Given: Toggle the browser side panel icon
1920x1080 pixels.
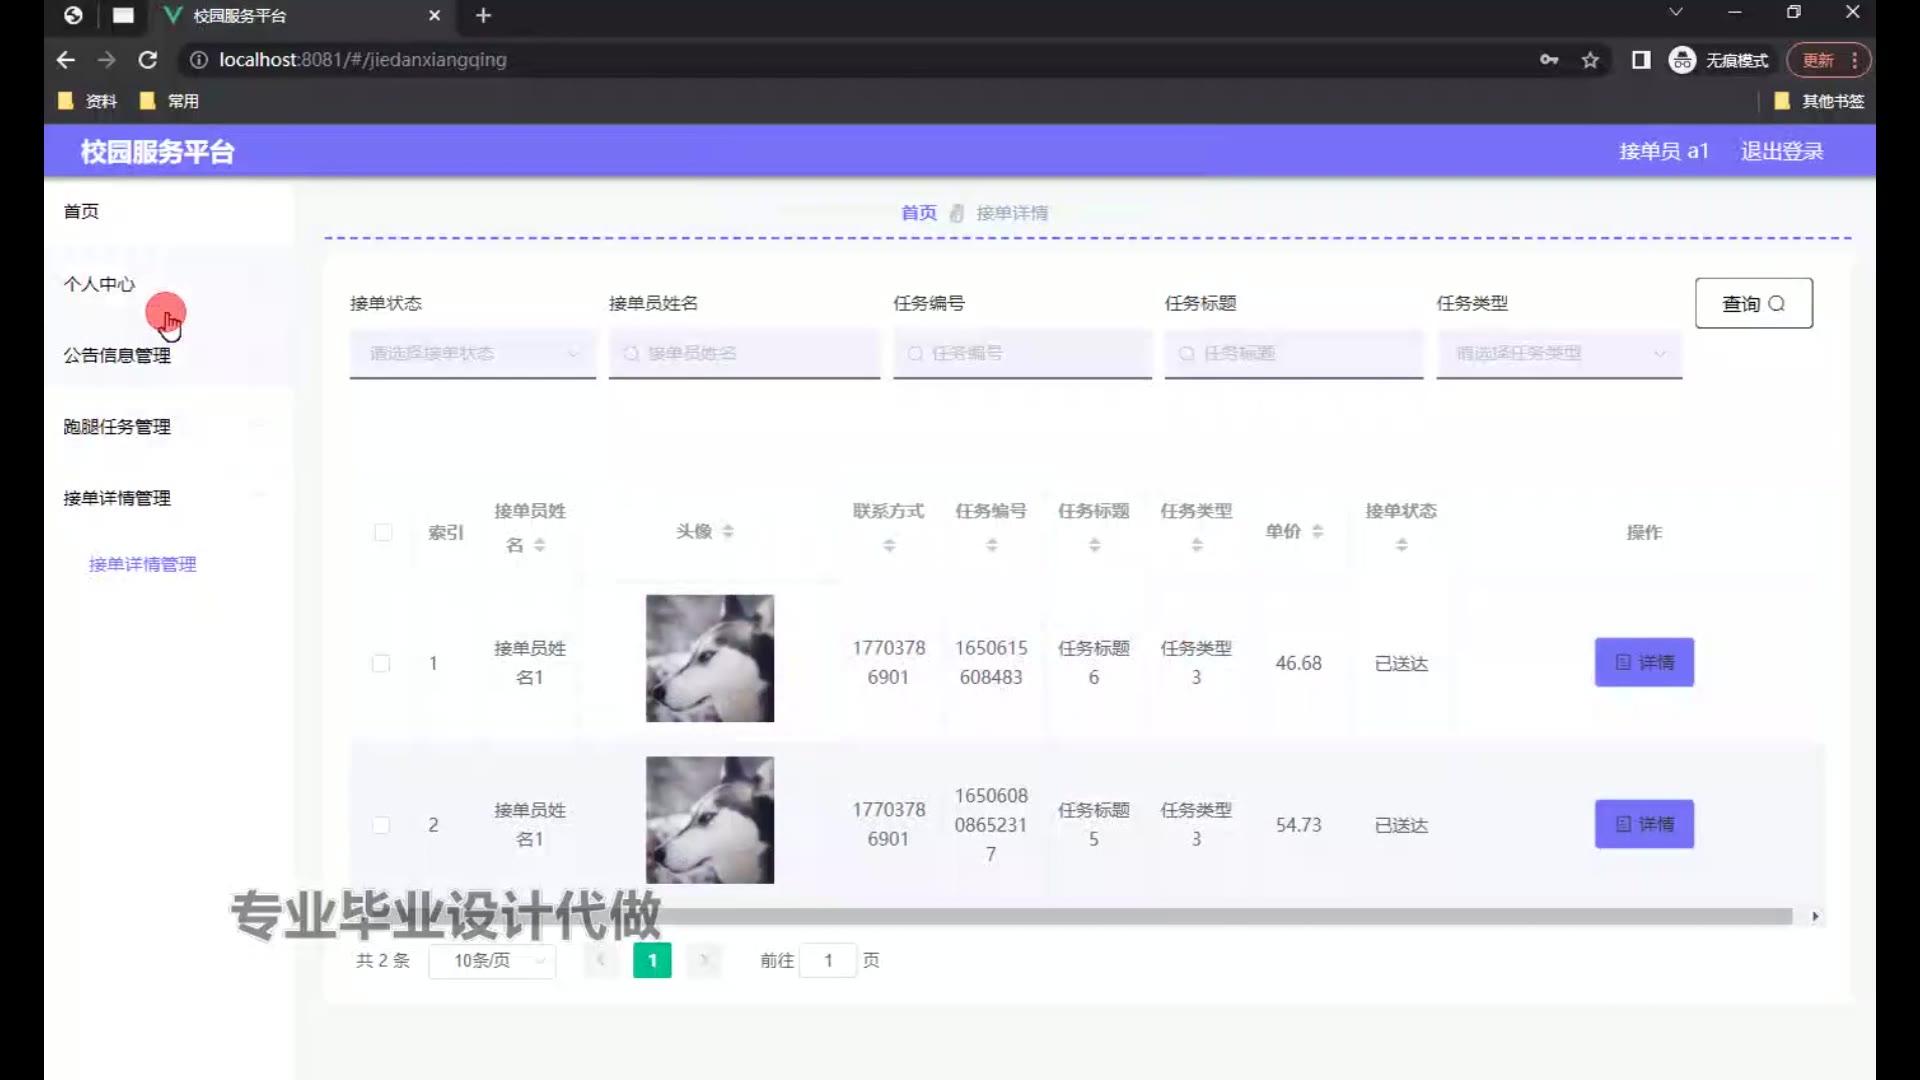Looking at the screenshot, I should [1641, 60].
